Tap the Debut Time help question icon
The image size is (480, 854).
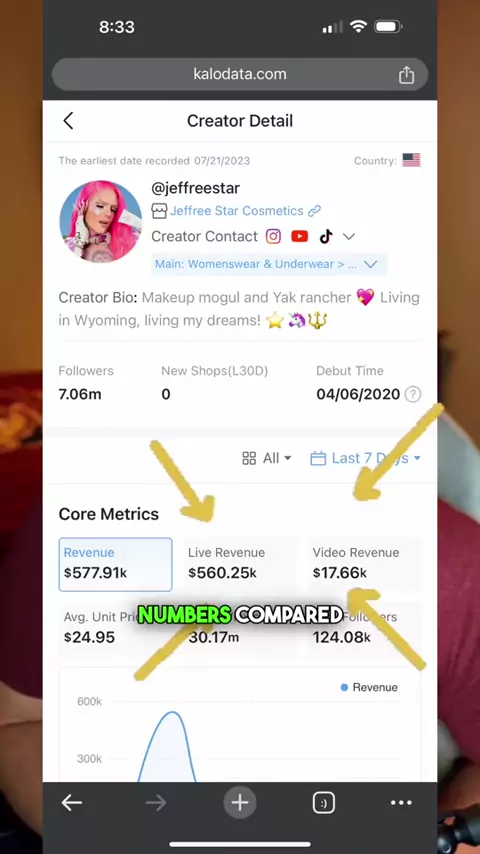pyautogui.click(x=413, y=394)
